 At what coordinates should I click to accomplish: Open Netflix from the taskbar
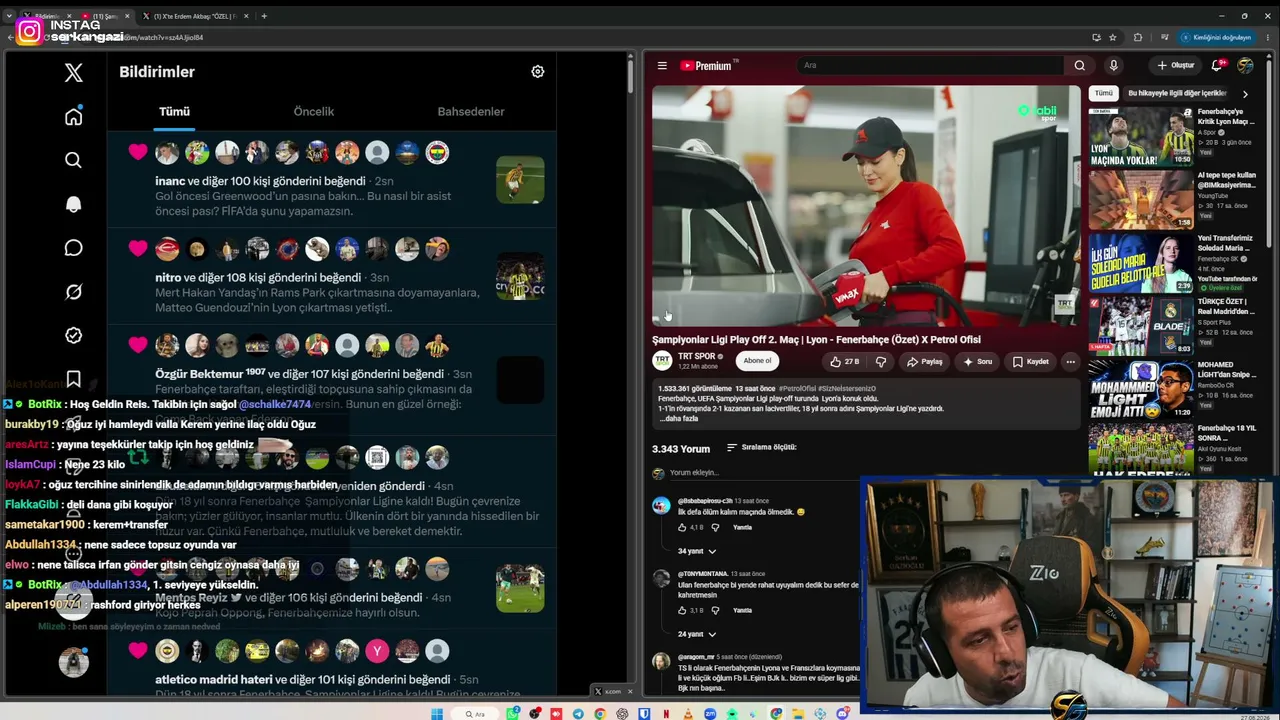666,714
